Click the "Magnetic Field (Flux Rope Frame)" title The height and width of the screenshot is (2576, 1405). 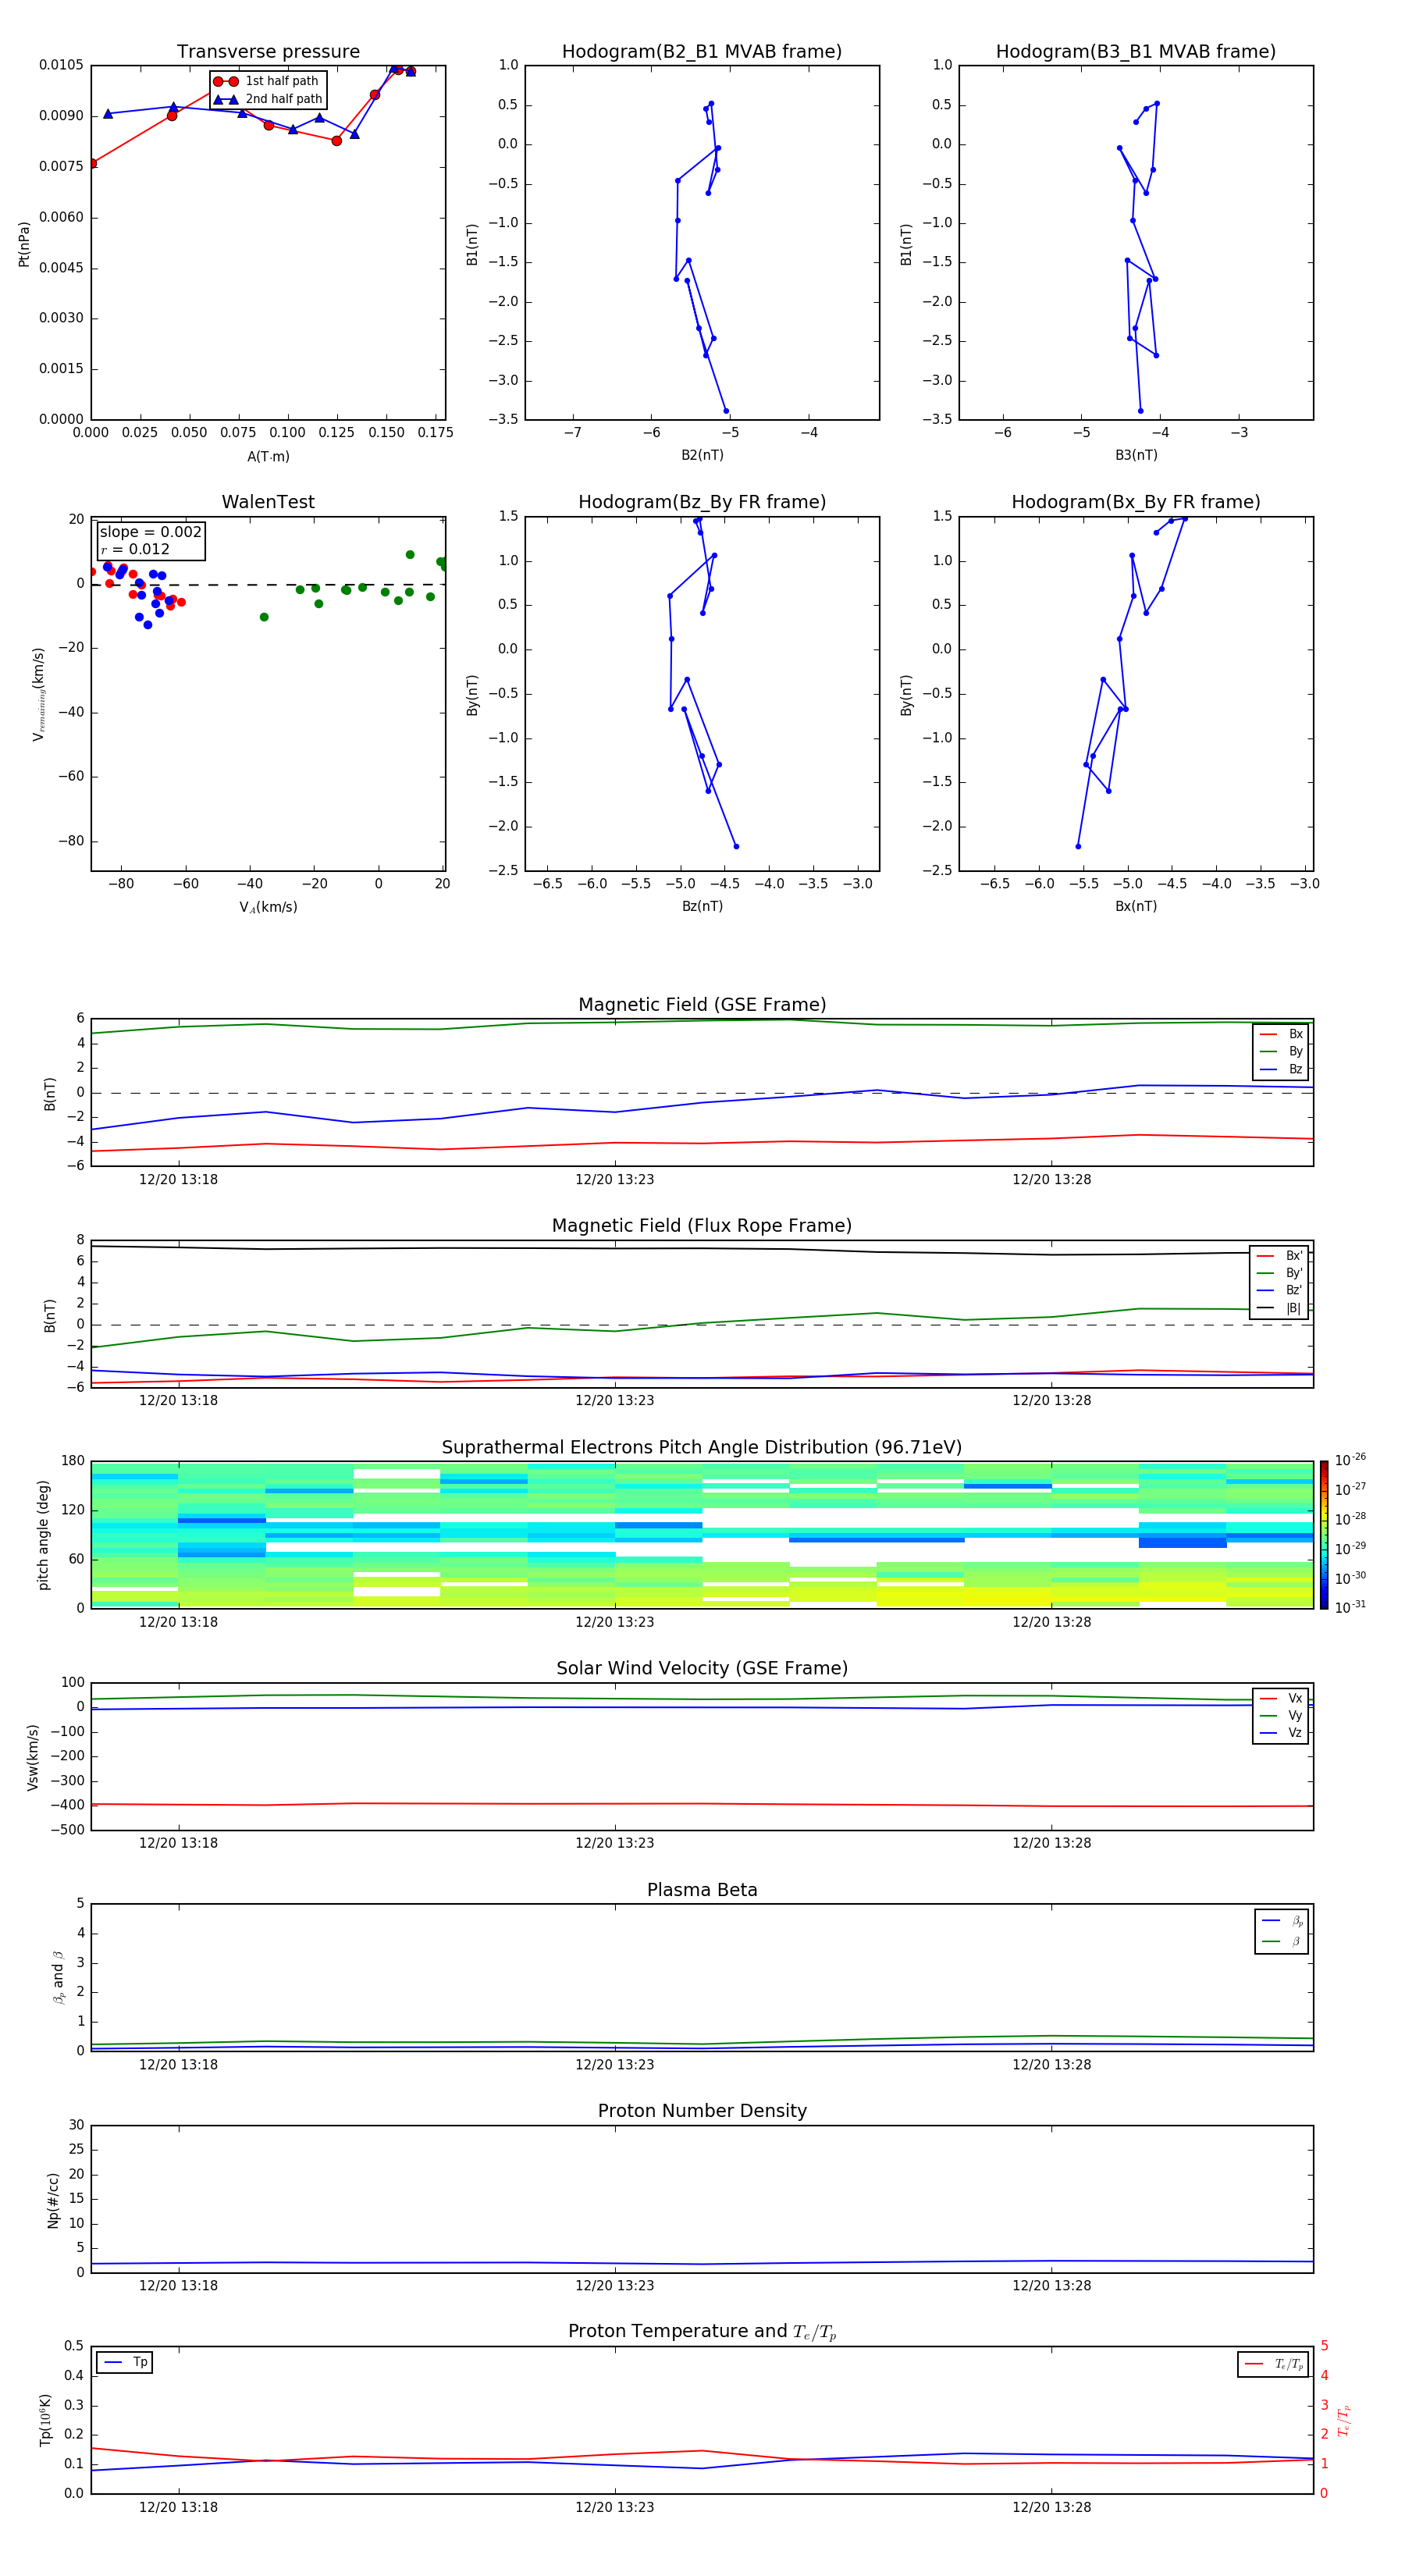click(x=702, y=1226)
